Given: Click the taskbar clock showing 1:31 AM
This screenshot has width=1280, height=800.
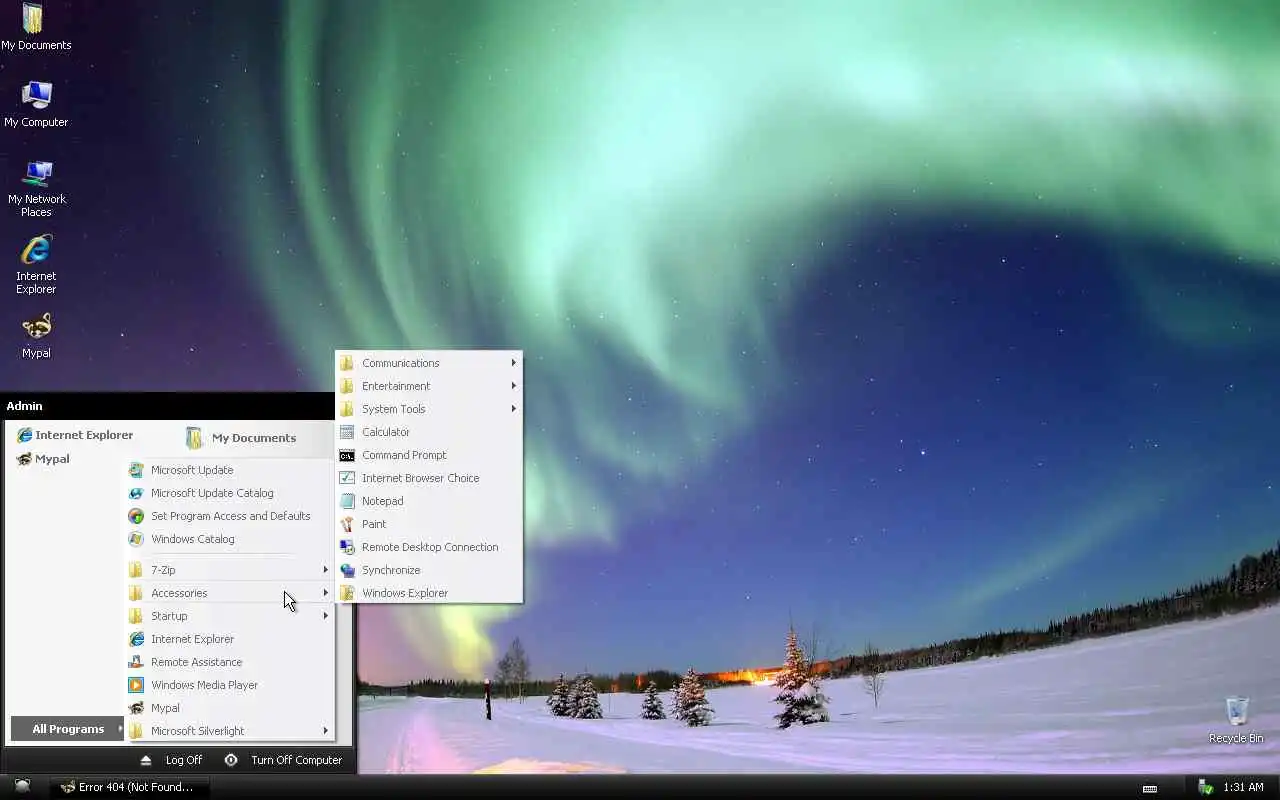Looking at the screenshot, I should pos(1244,787).
